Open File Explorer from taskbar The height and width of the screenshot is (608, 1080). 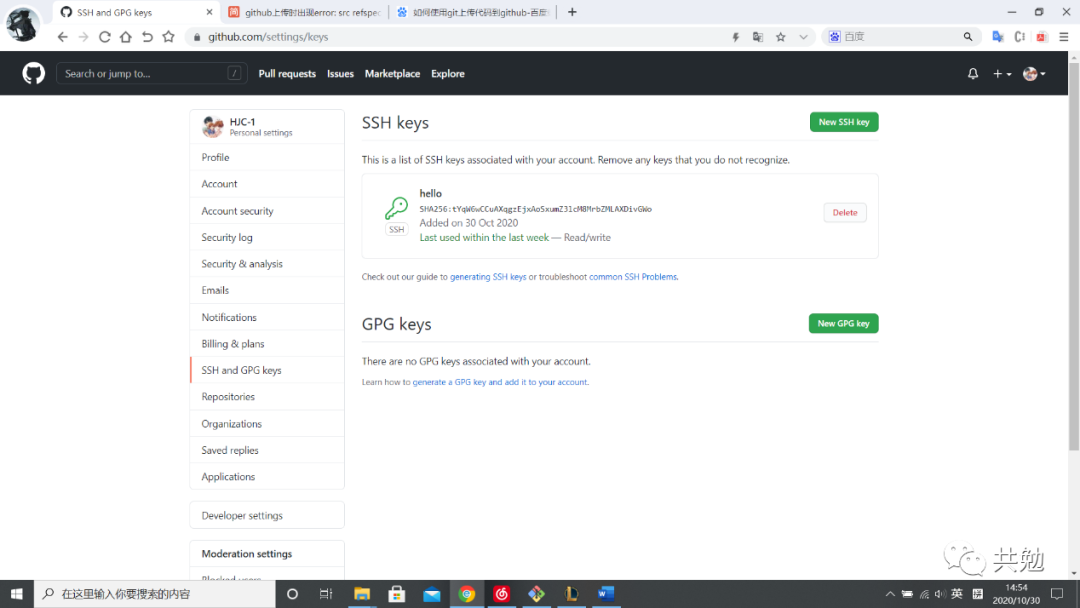click(x=362, y=594)
